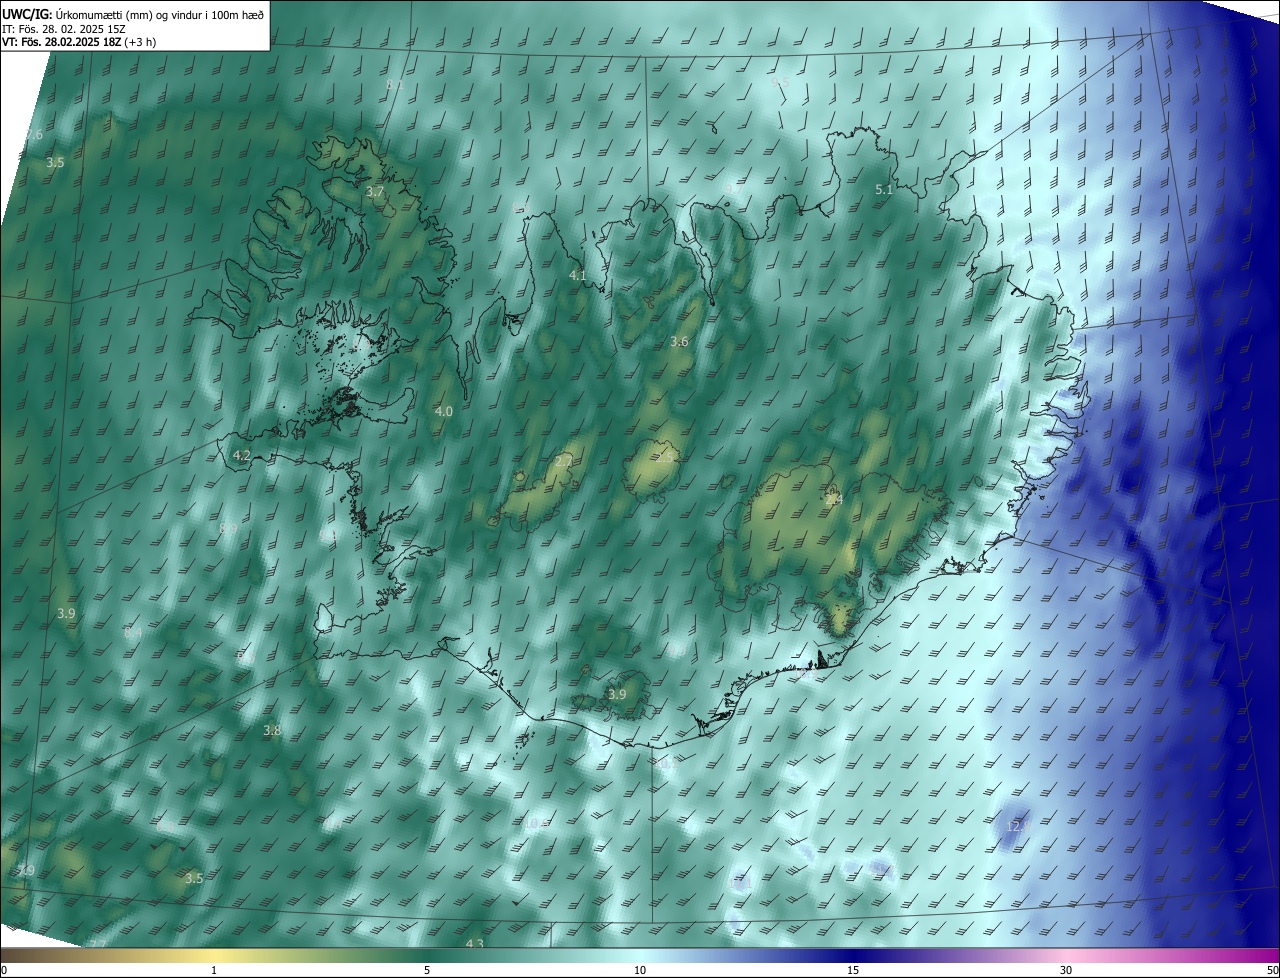Click the colour scale label "0"
This screenshot has width=1280, height=978.
4,970
